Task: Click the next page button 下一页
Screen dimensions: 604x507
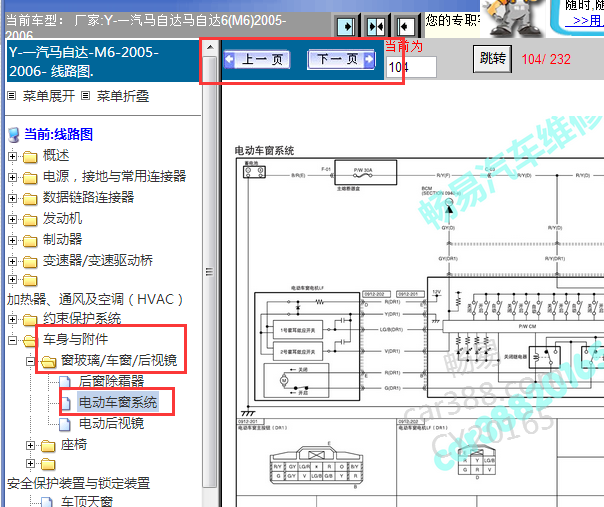Action: click(341, 59)
